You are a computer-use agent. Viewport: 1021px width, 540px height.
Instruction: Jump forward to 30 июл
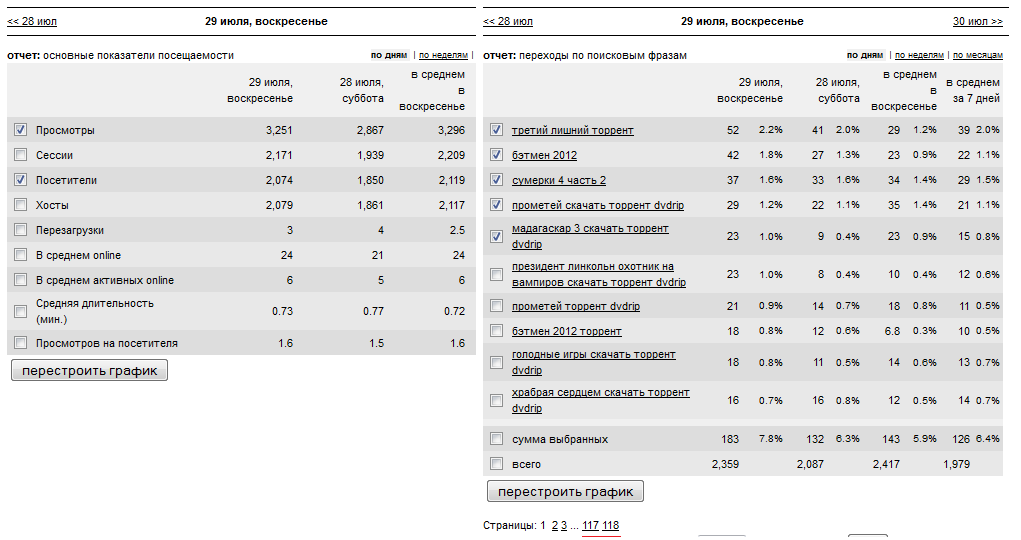point(978,21)
